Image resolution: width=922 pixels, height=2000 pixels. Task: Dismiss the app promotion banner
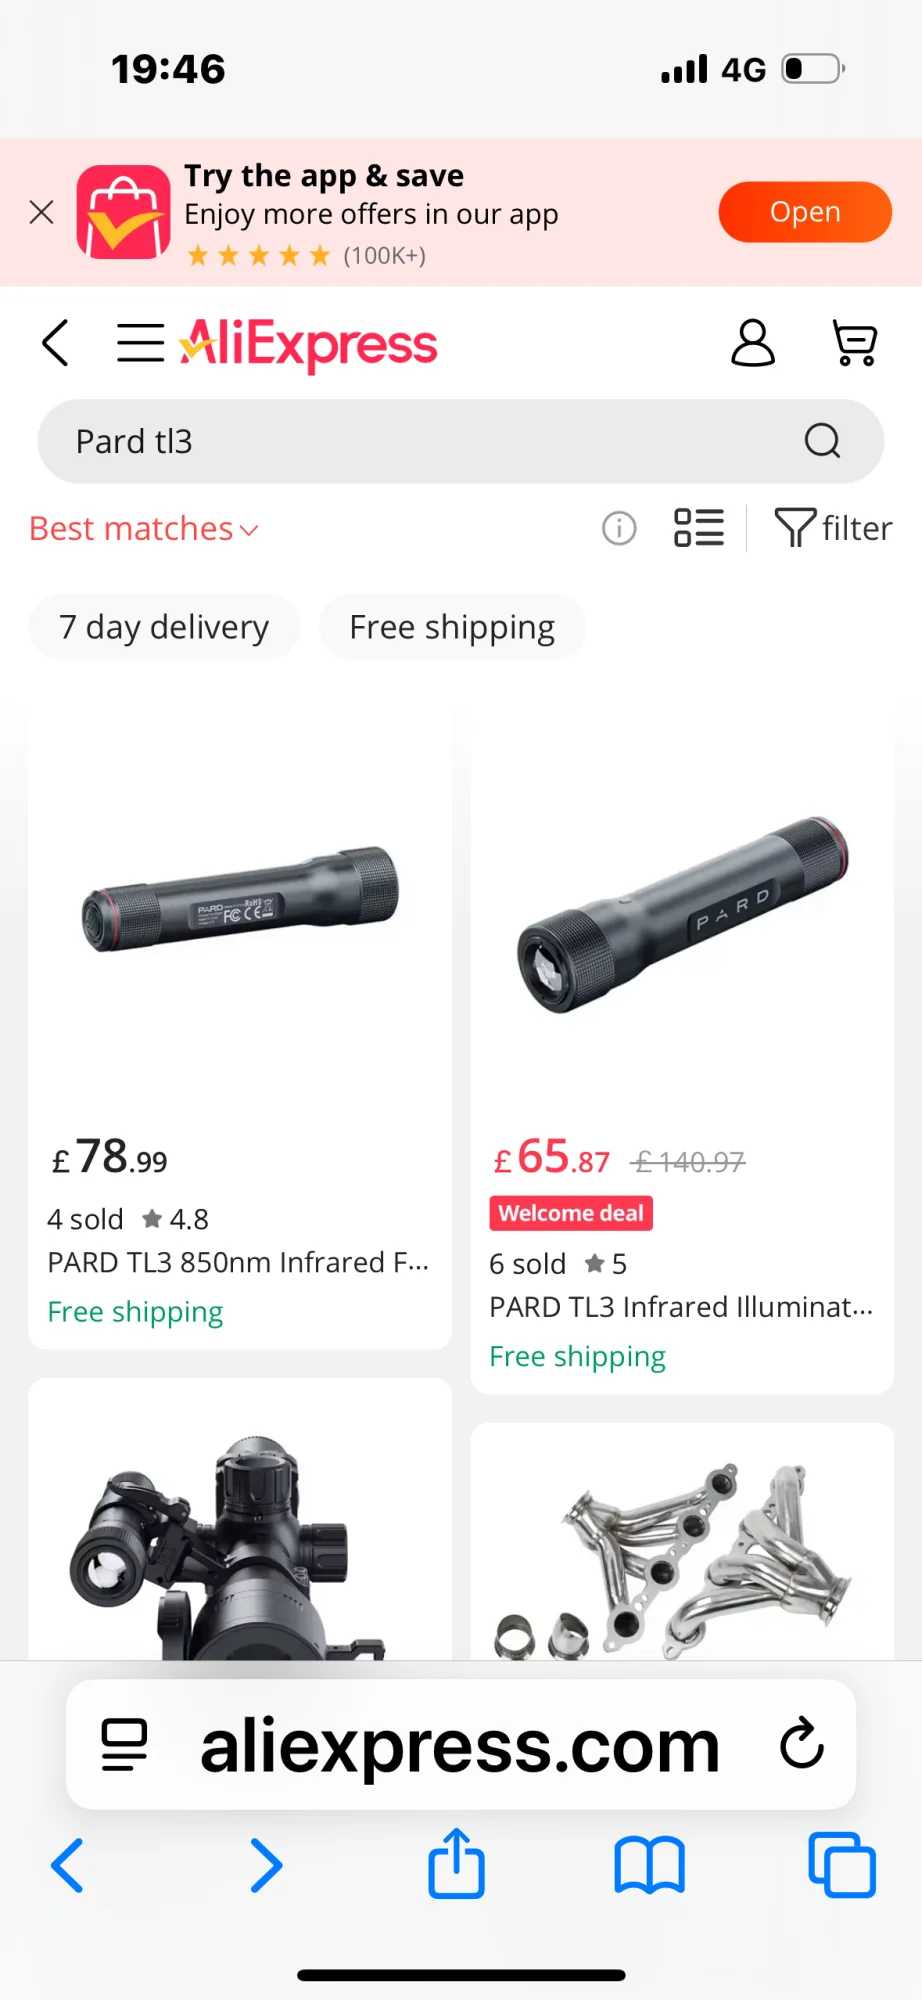(x=42, y=212)
